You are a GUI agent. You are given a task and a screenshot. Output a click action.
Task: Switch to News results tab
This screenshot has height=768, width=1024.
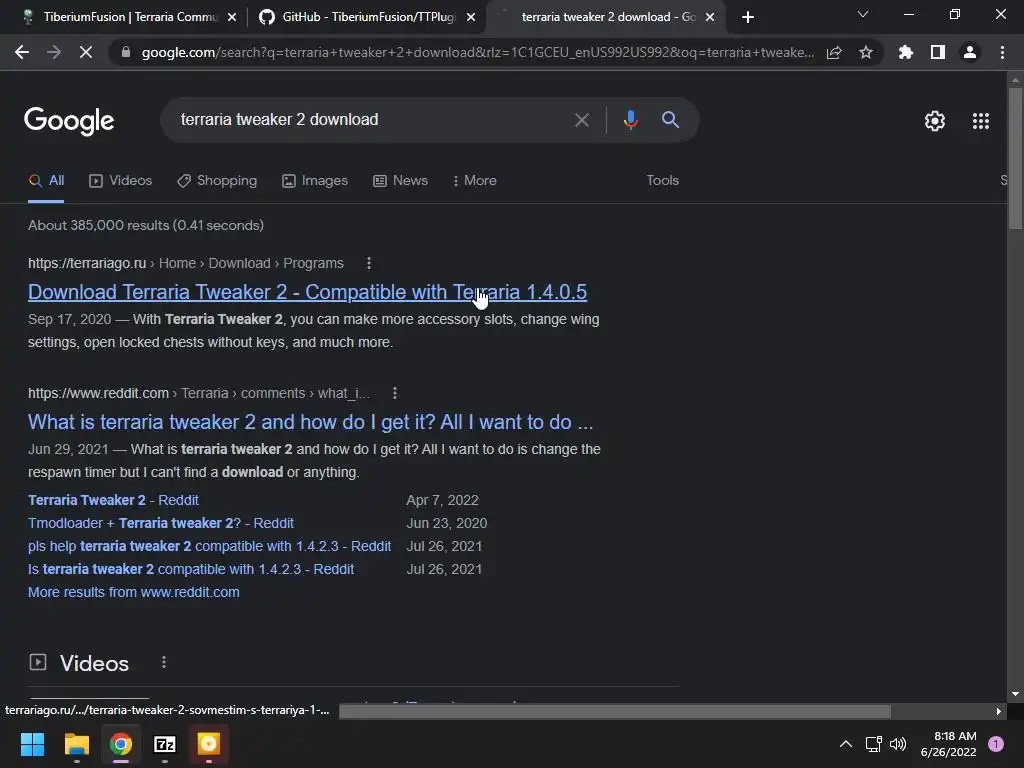click(x=400, y=181)
